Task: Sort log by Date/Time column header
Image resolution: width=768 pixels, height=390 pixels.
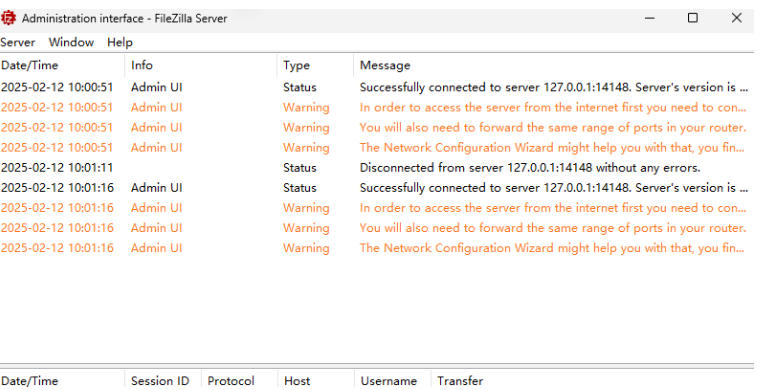Action: pyautogui.click(x=62, y=65)
